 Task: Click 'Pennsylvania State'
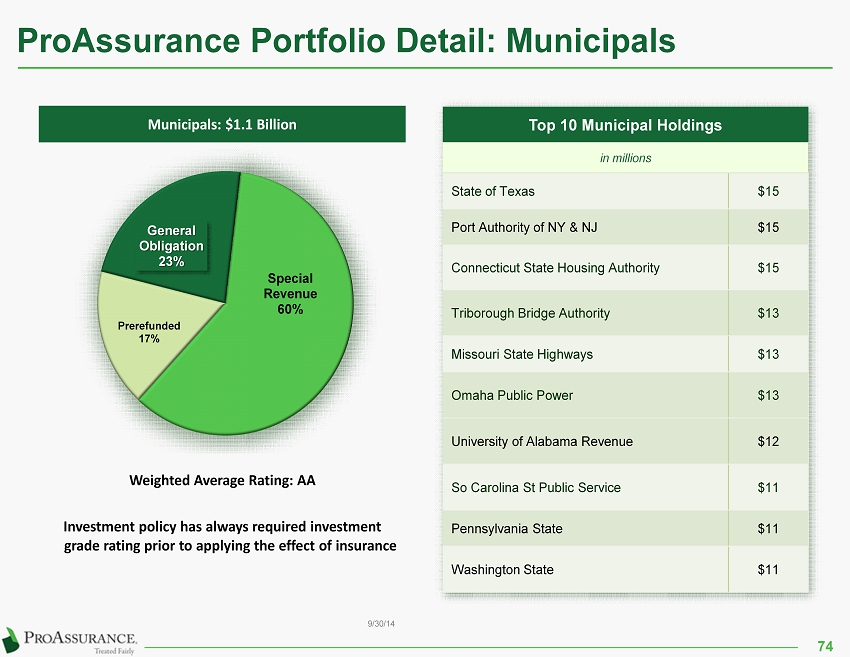(x=506, y=529)
